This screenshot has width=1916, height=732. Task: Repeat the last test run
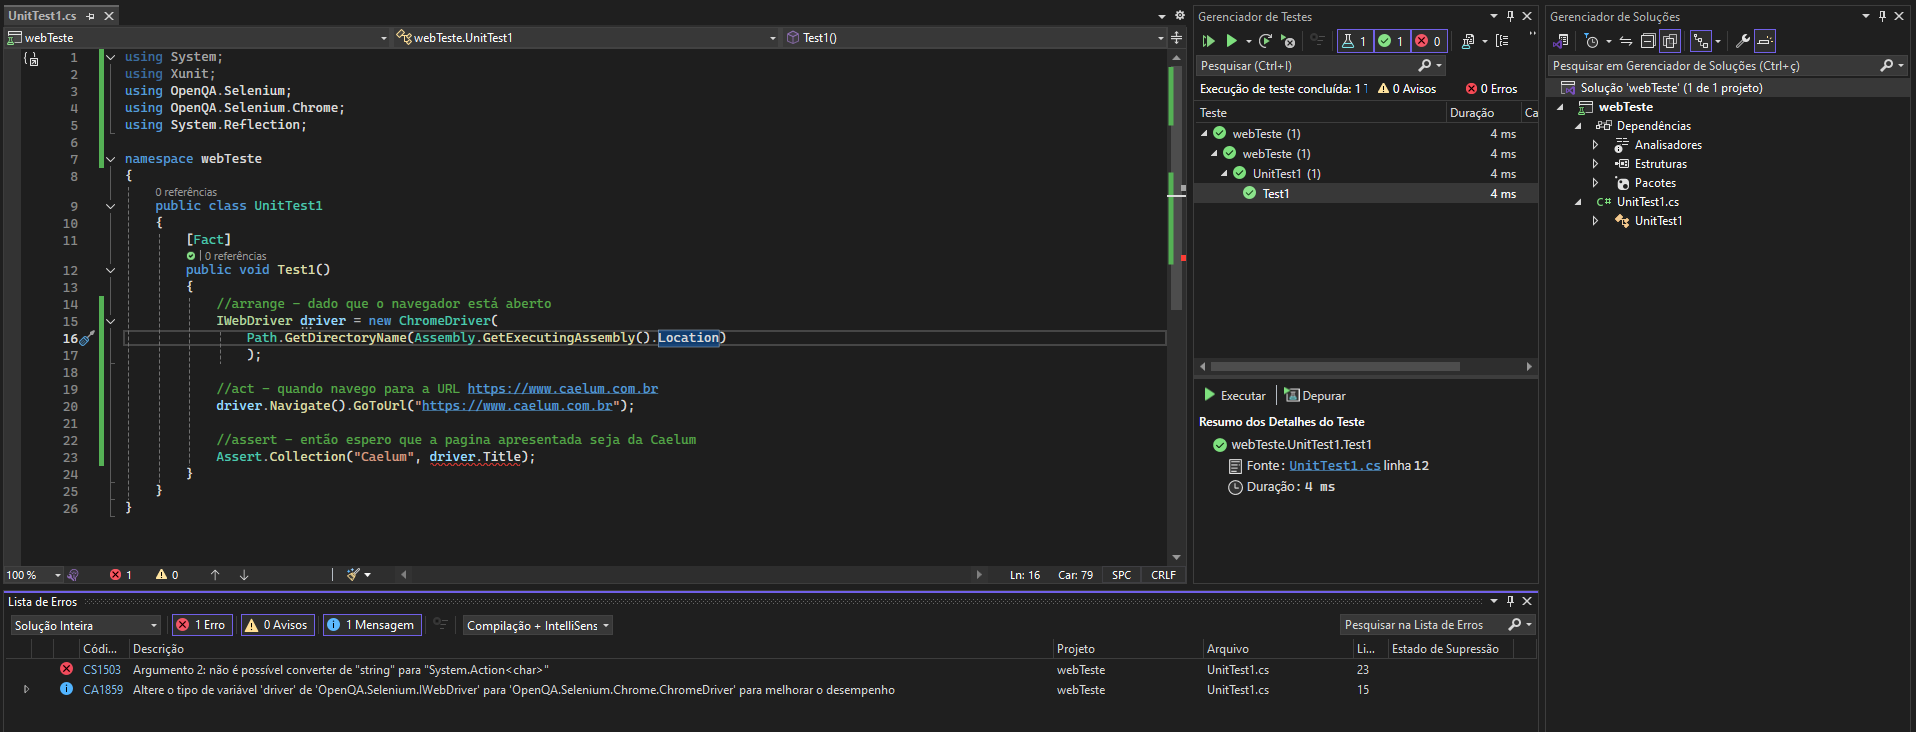1265,41
